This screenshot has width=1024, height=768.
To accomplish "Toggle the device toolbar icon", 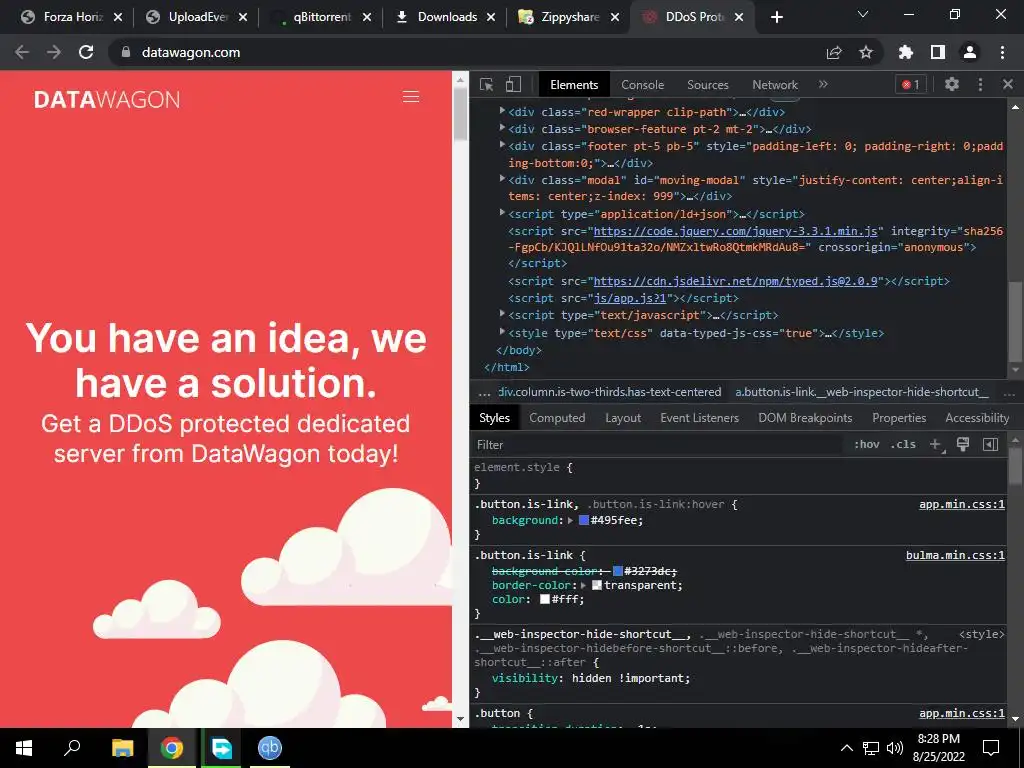I will coord(513,84).
